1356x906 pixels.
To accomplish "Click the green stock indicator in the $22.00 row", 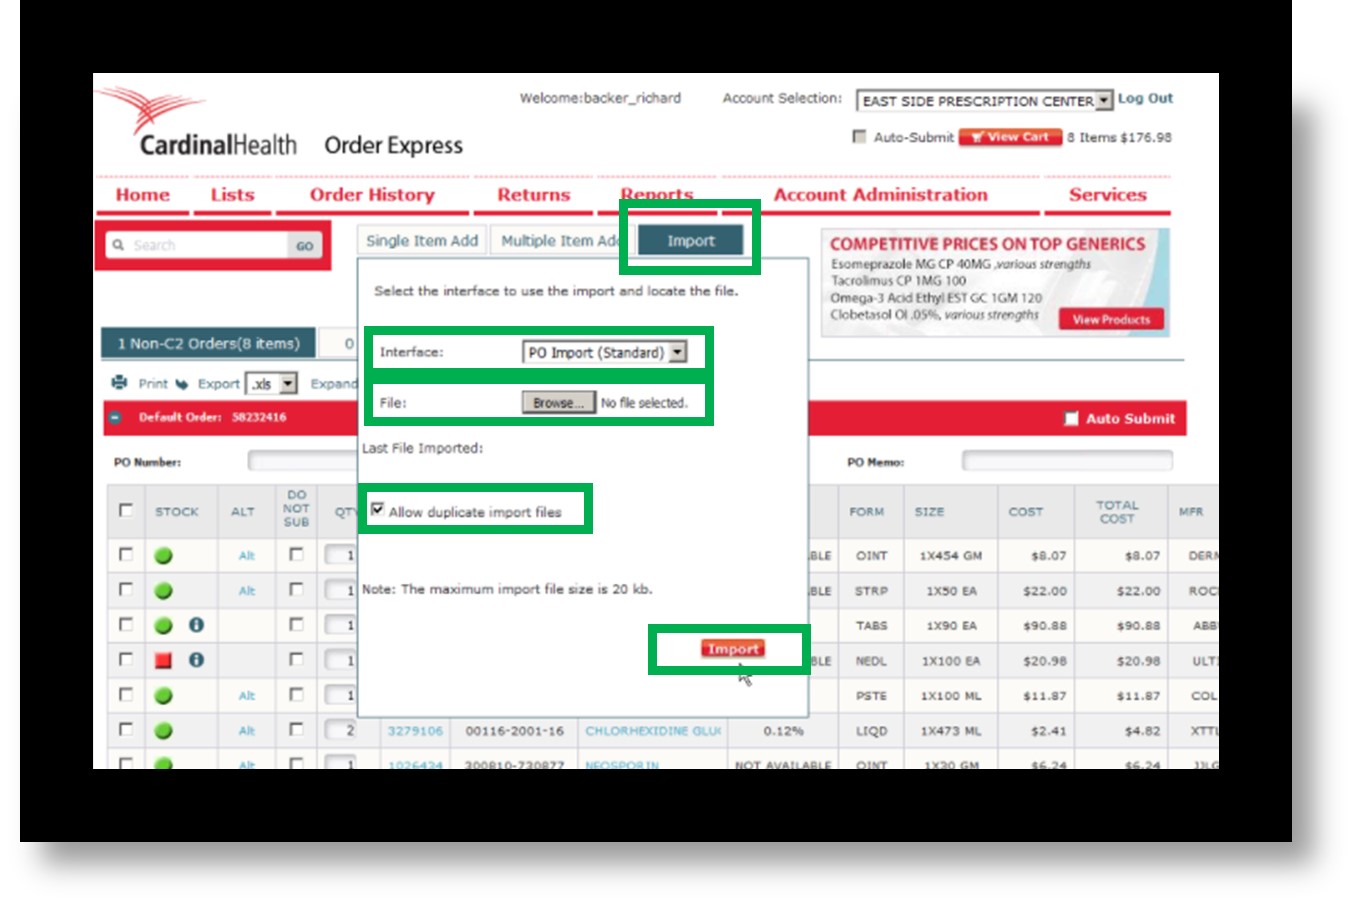I will click(164, 591).
